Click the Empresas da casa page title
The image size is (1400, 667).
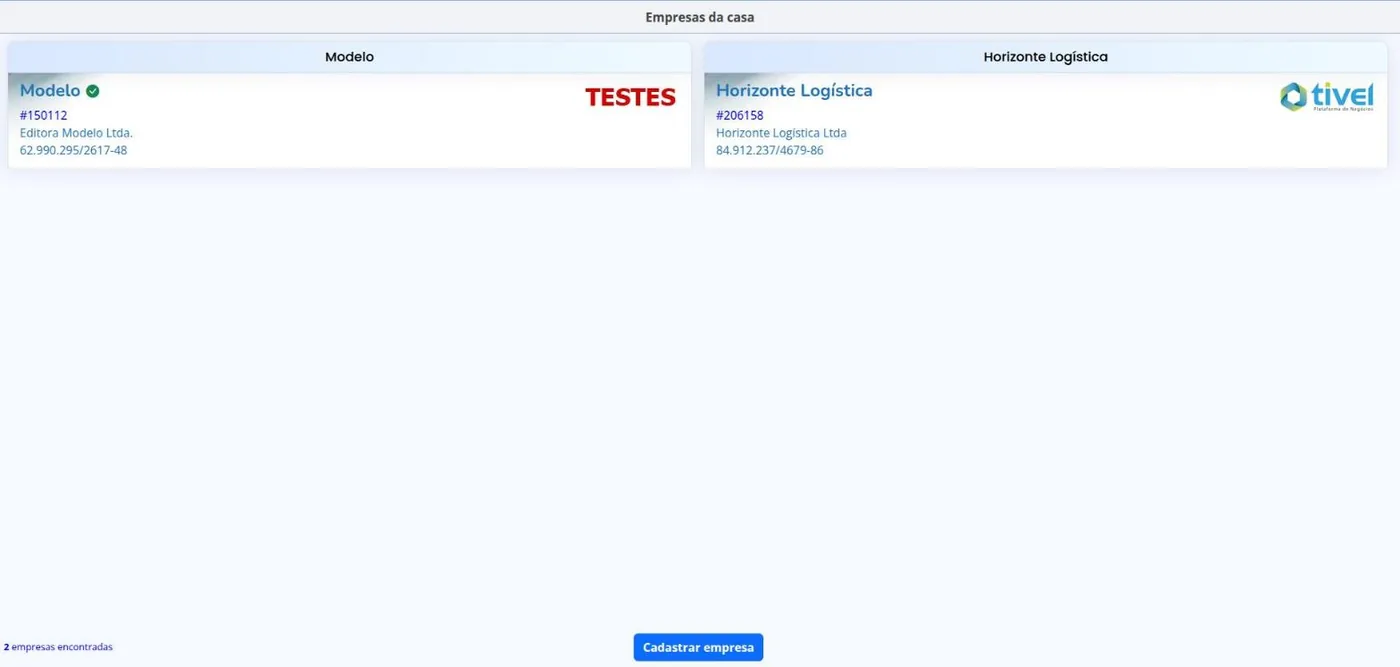[700, 17]
